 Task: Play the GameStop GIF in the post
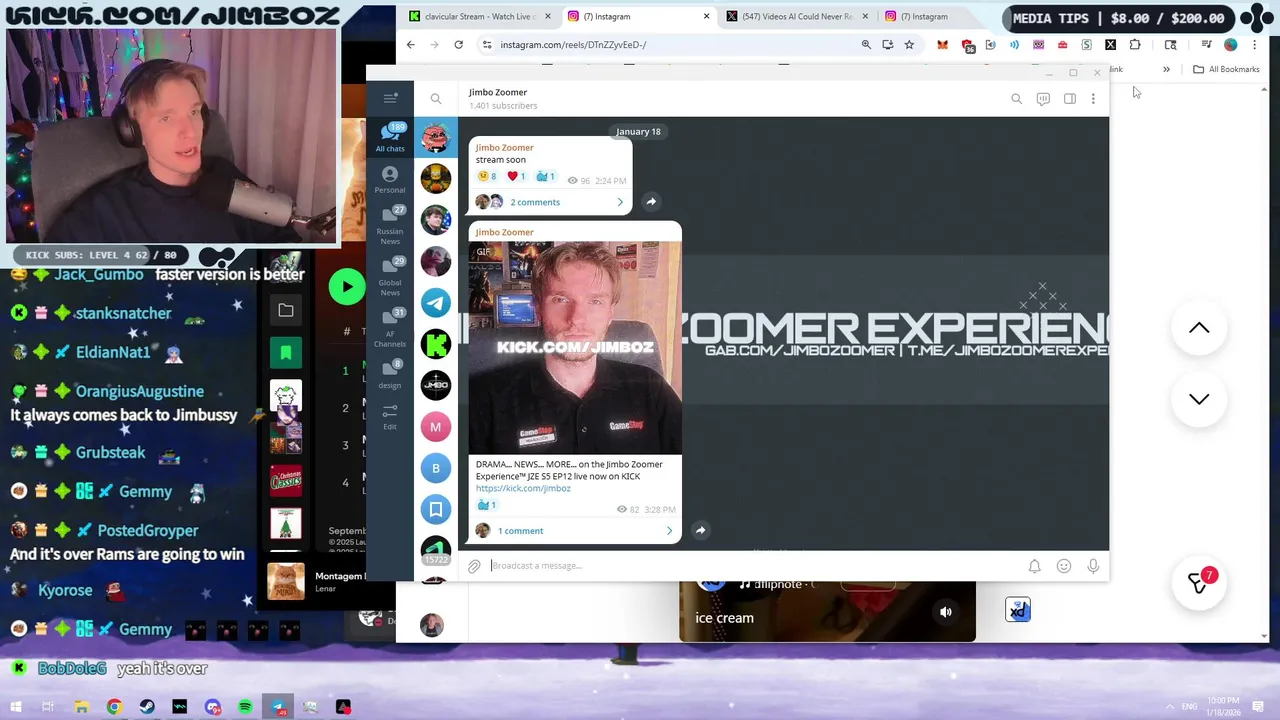coord(575,347)
